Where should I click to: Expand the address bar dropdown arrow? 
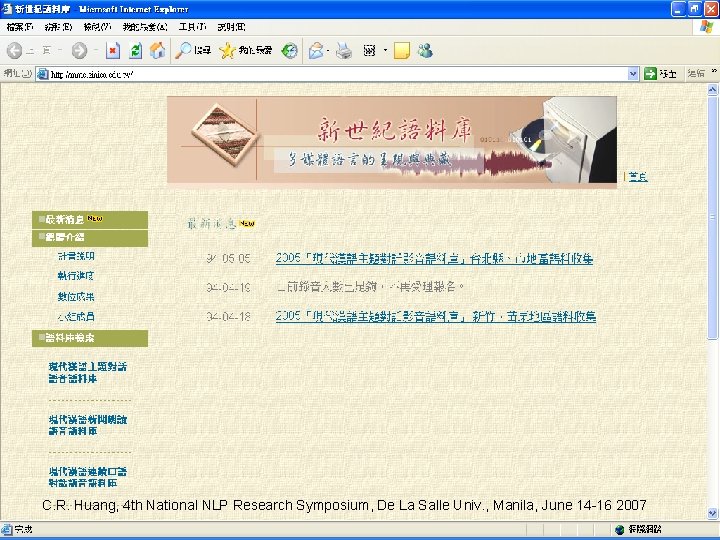pyautogui.click(x=633, y=74)
